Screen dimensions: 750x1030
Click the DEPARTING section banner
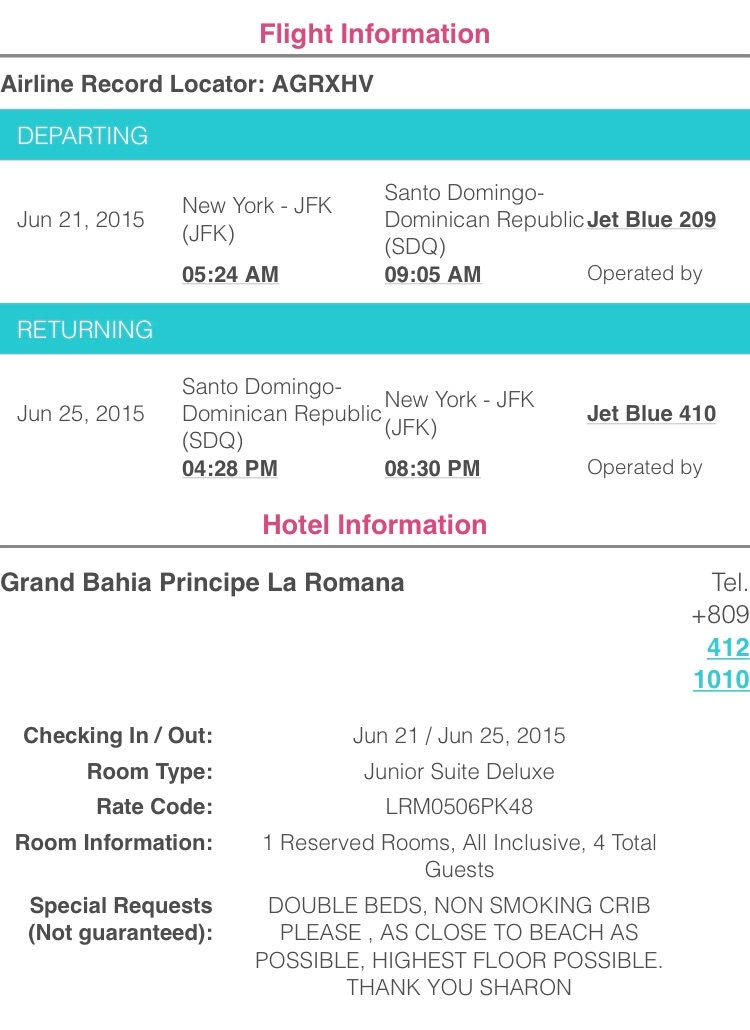tap(375, 136)
